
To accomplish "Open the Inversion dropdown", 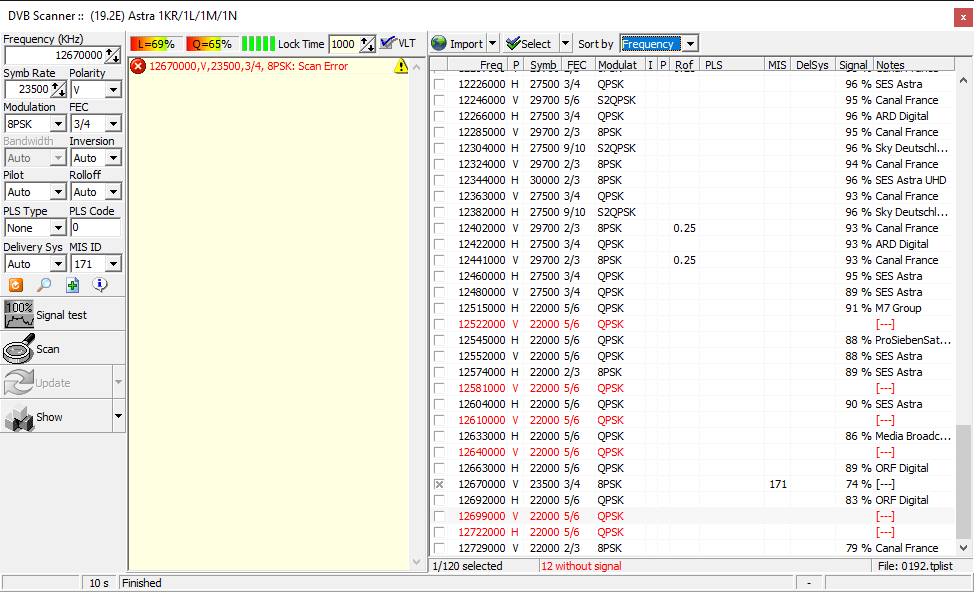I will pos(112,158).
